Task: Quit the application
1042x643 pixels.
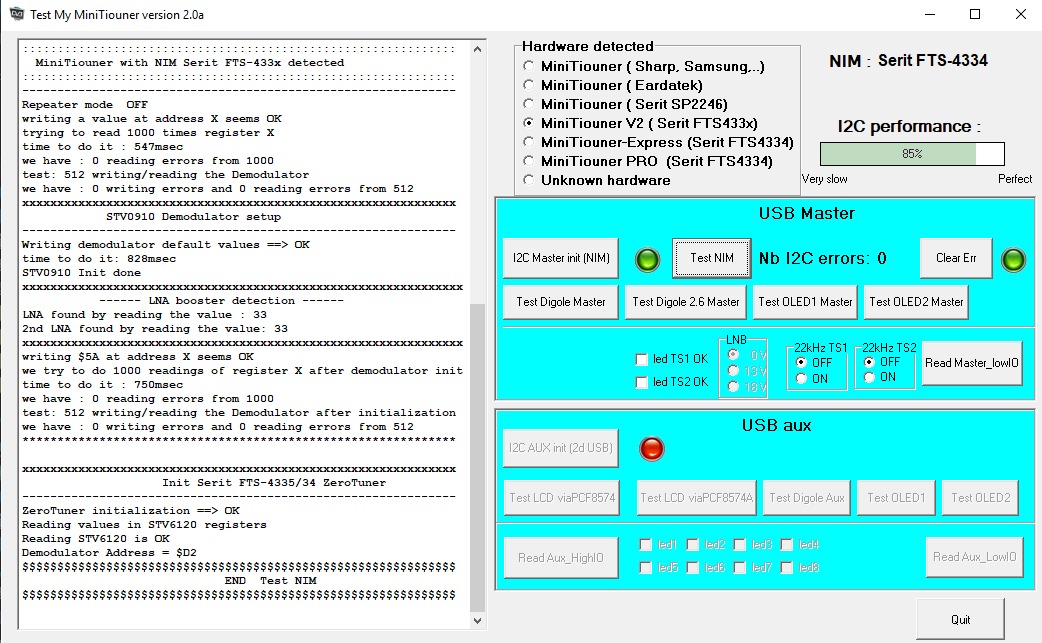Action: coord(960,619)
